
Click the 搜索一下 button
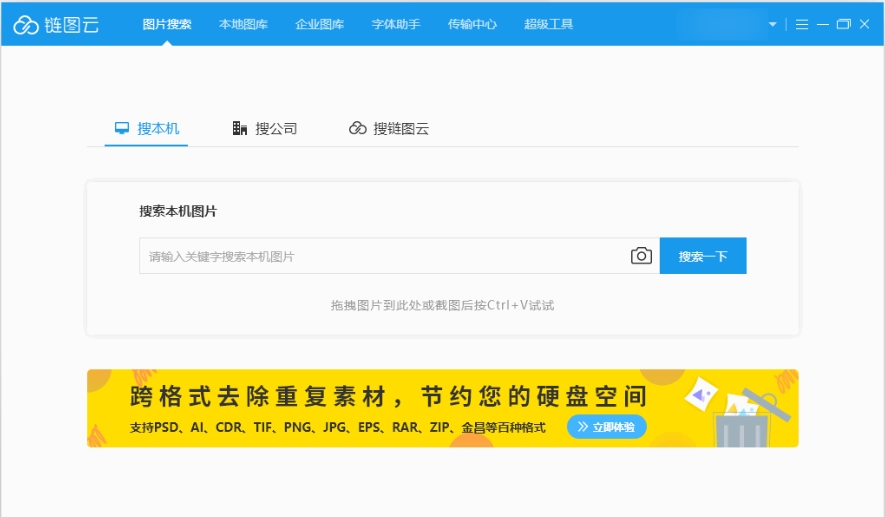coord(703,256)
